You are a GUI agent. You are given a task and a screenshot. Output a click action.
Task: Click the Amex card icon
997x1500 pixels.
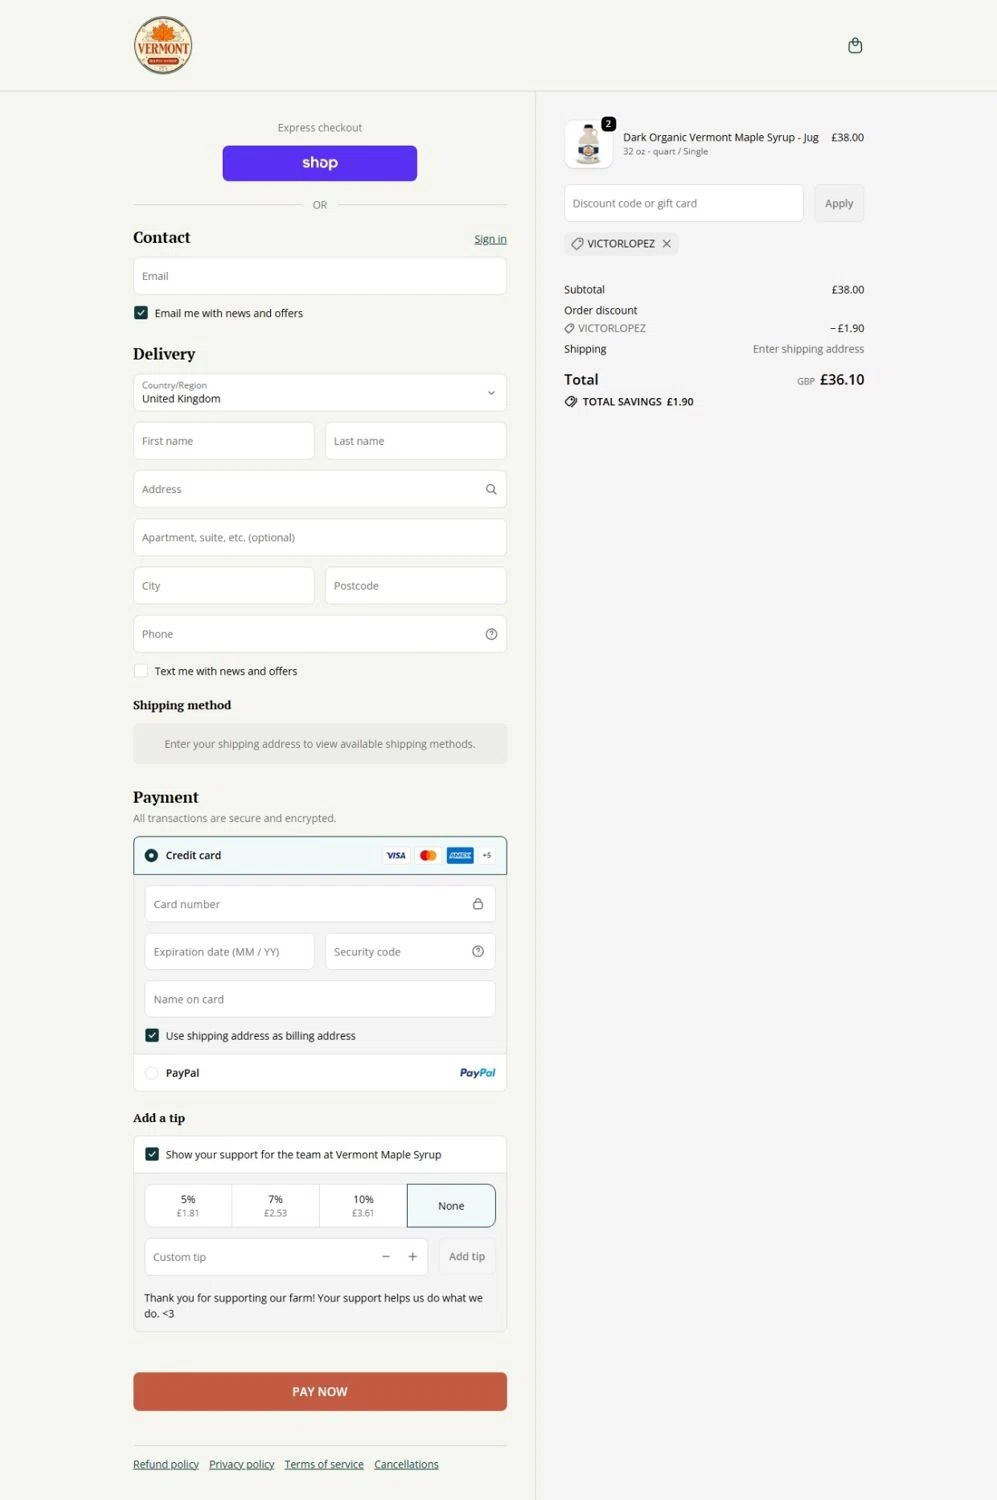tap(460, 855)
